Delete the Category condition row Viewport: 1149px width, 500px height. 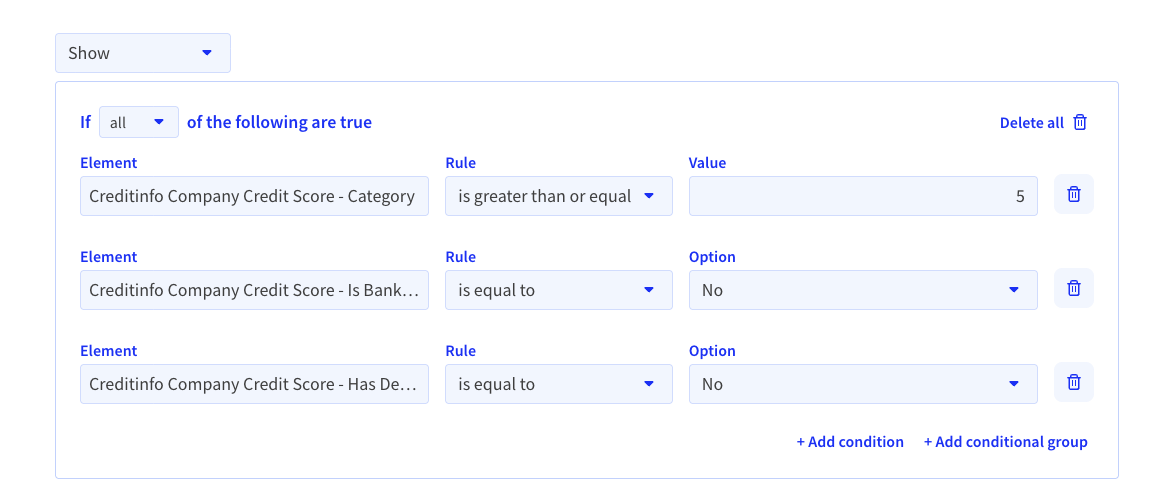pyautogui.click(x=1074, y=194)
